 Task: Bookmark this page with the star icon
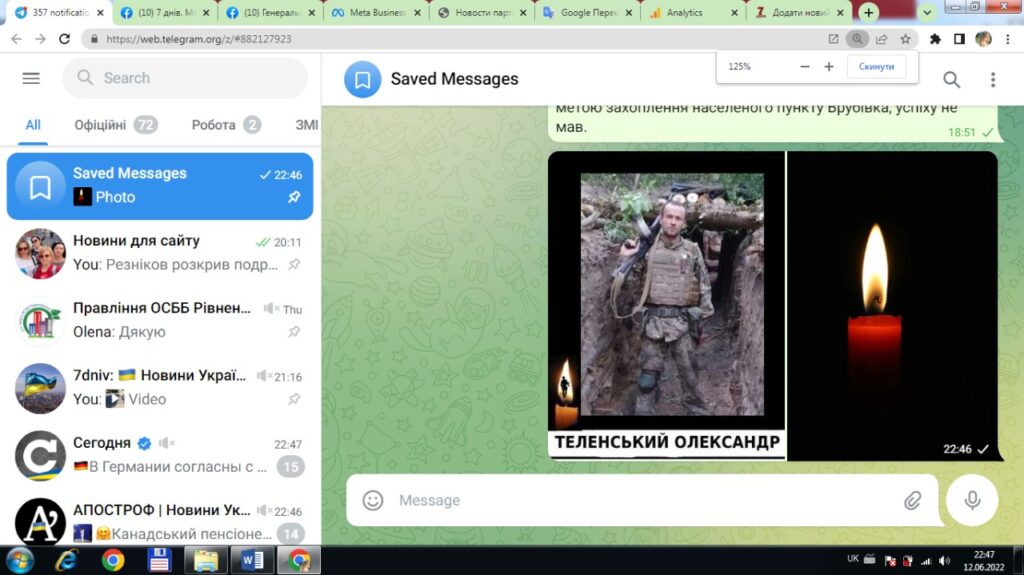[x=905, y=39]
